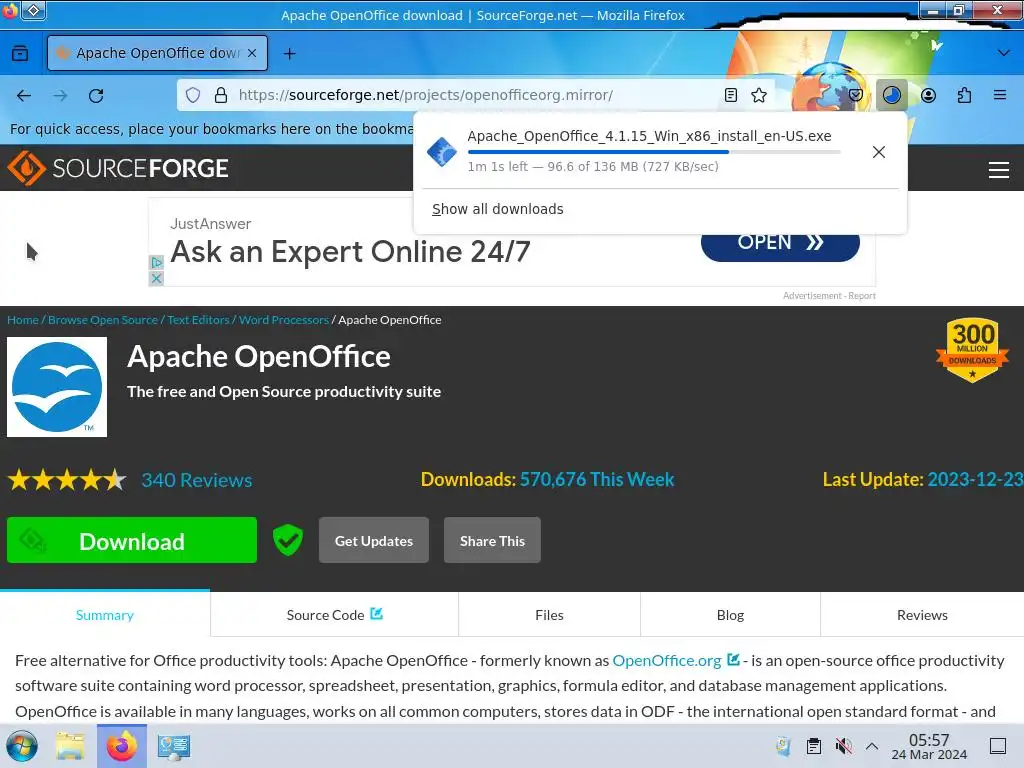Click the forward navigation arrow

point(60,95)
